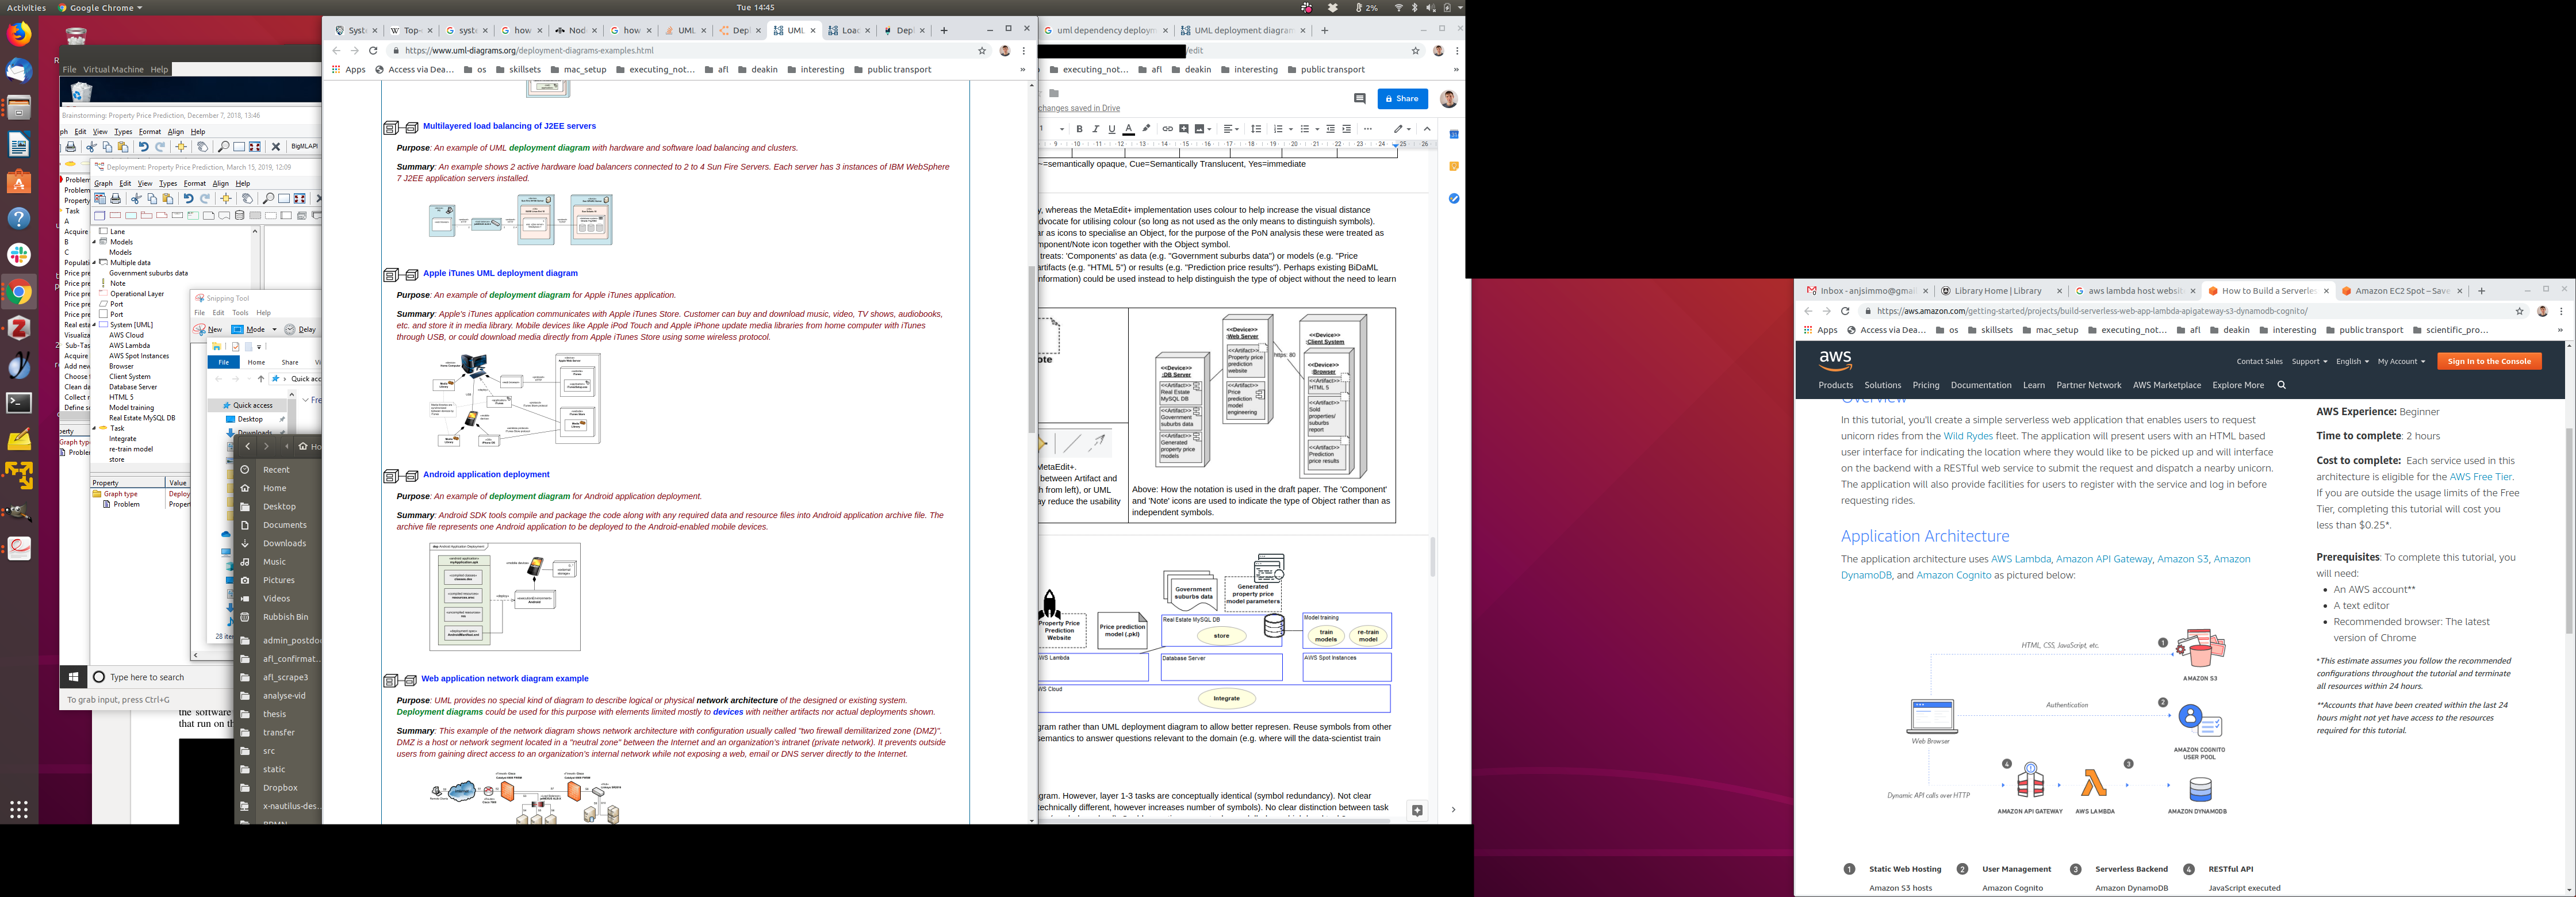This screenshot has height=897, width=2576.
Task: Open the Types menu in Deployment window
Action: 168,183
